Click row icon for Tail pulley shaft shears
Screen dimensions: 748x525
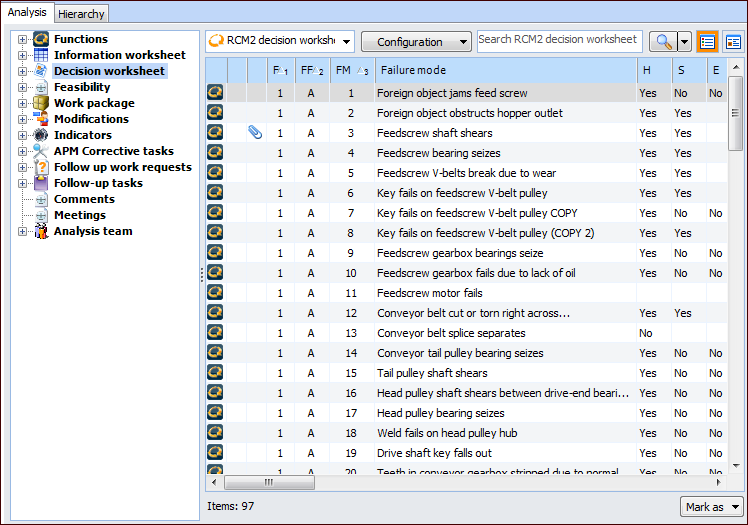[x=215, y=373]
